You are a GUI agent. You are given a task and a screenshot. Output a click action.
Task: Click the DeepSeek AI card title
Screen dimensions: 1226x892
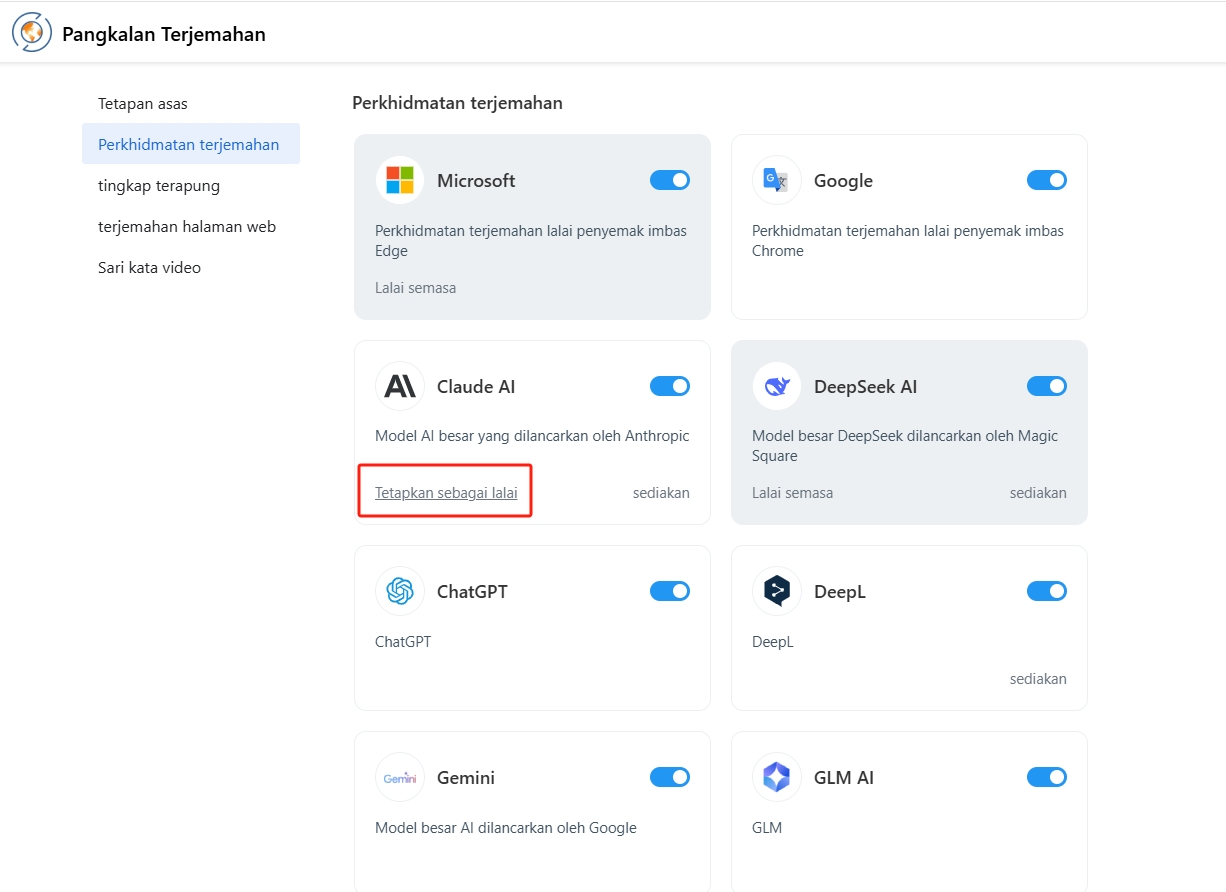[865, 386]
